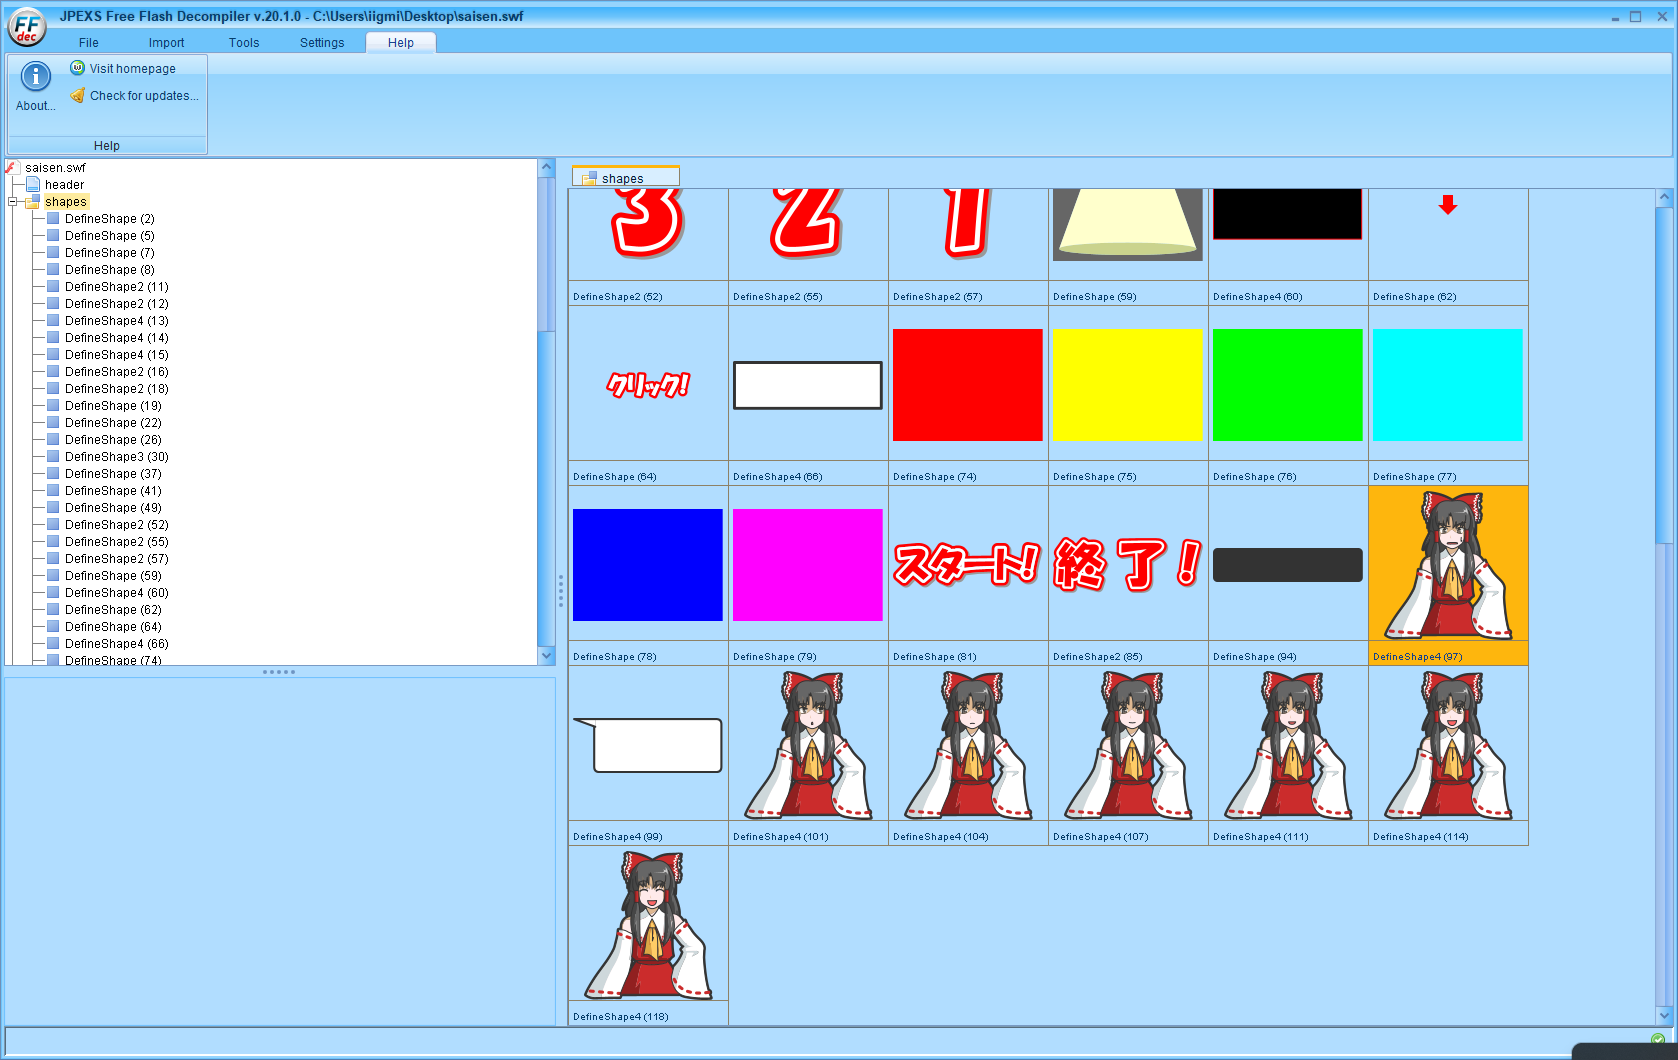The height and width of the screenshot is (1060, 1678).
Task: Select DefineShape (5) in the tree
Action: (110, 236)
